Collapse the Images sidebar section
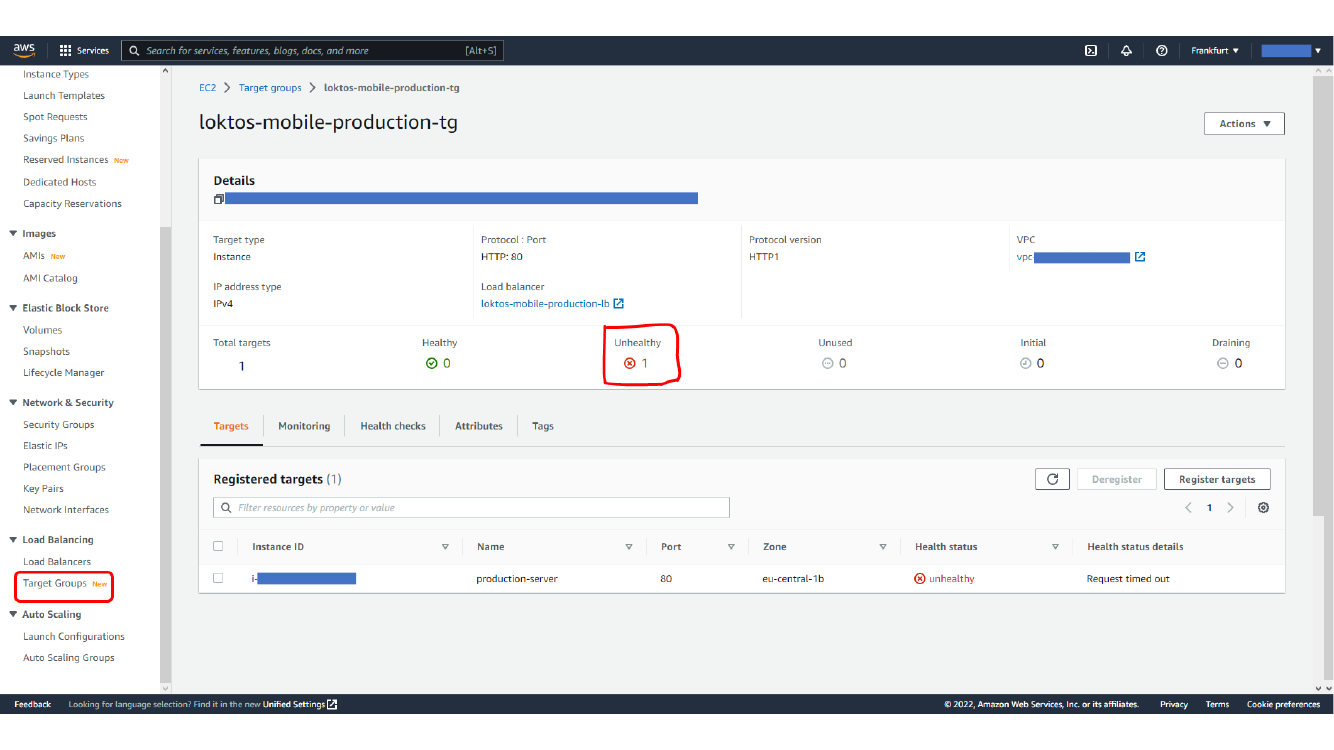 click(13, 234)
